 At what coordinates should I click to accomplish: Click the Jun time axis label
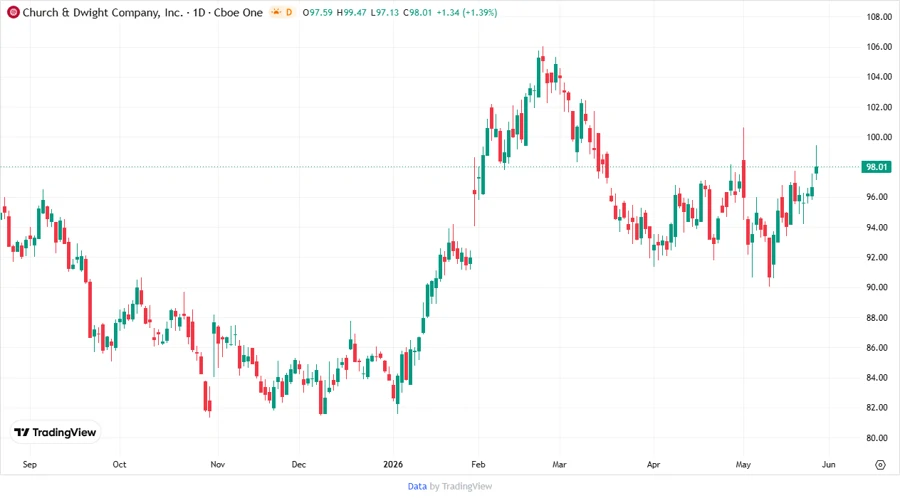(x=828, y=464)
